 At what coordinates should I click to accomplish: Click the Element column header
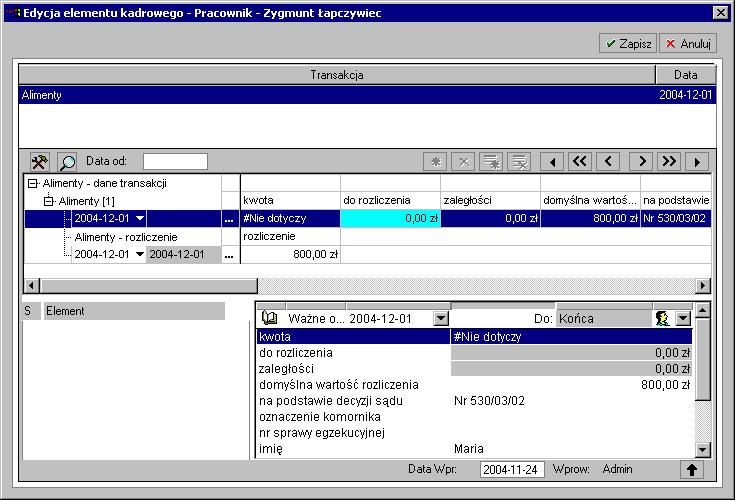[135, 311]
